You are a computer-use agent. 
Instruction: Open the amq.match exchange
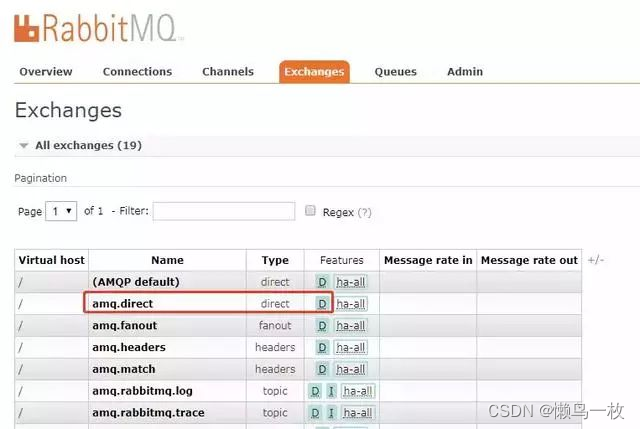(x=124, y=369)
